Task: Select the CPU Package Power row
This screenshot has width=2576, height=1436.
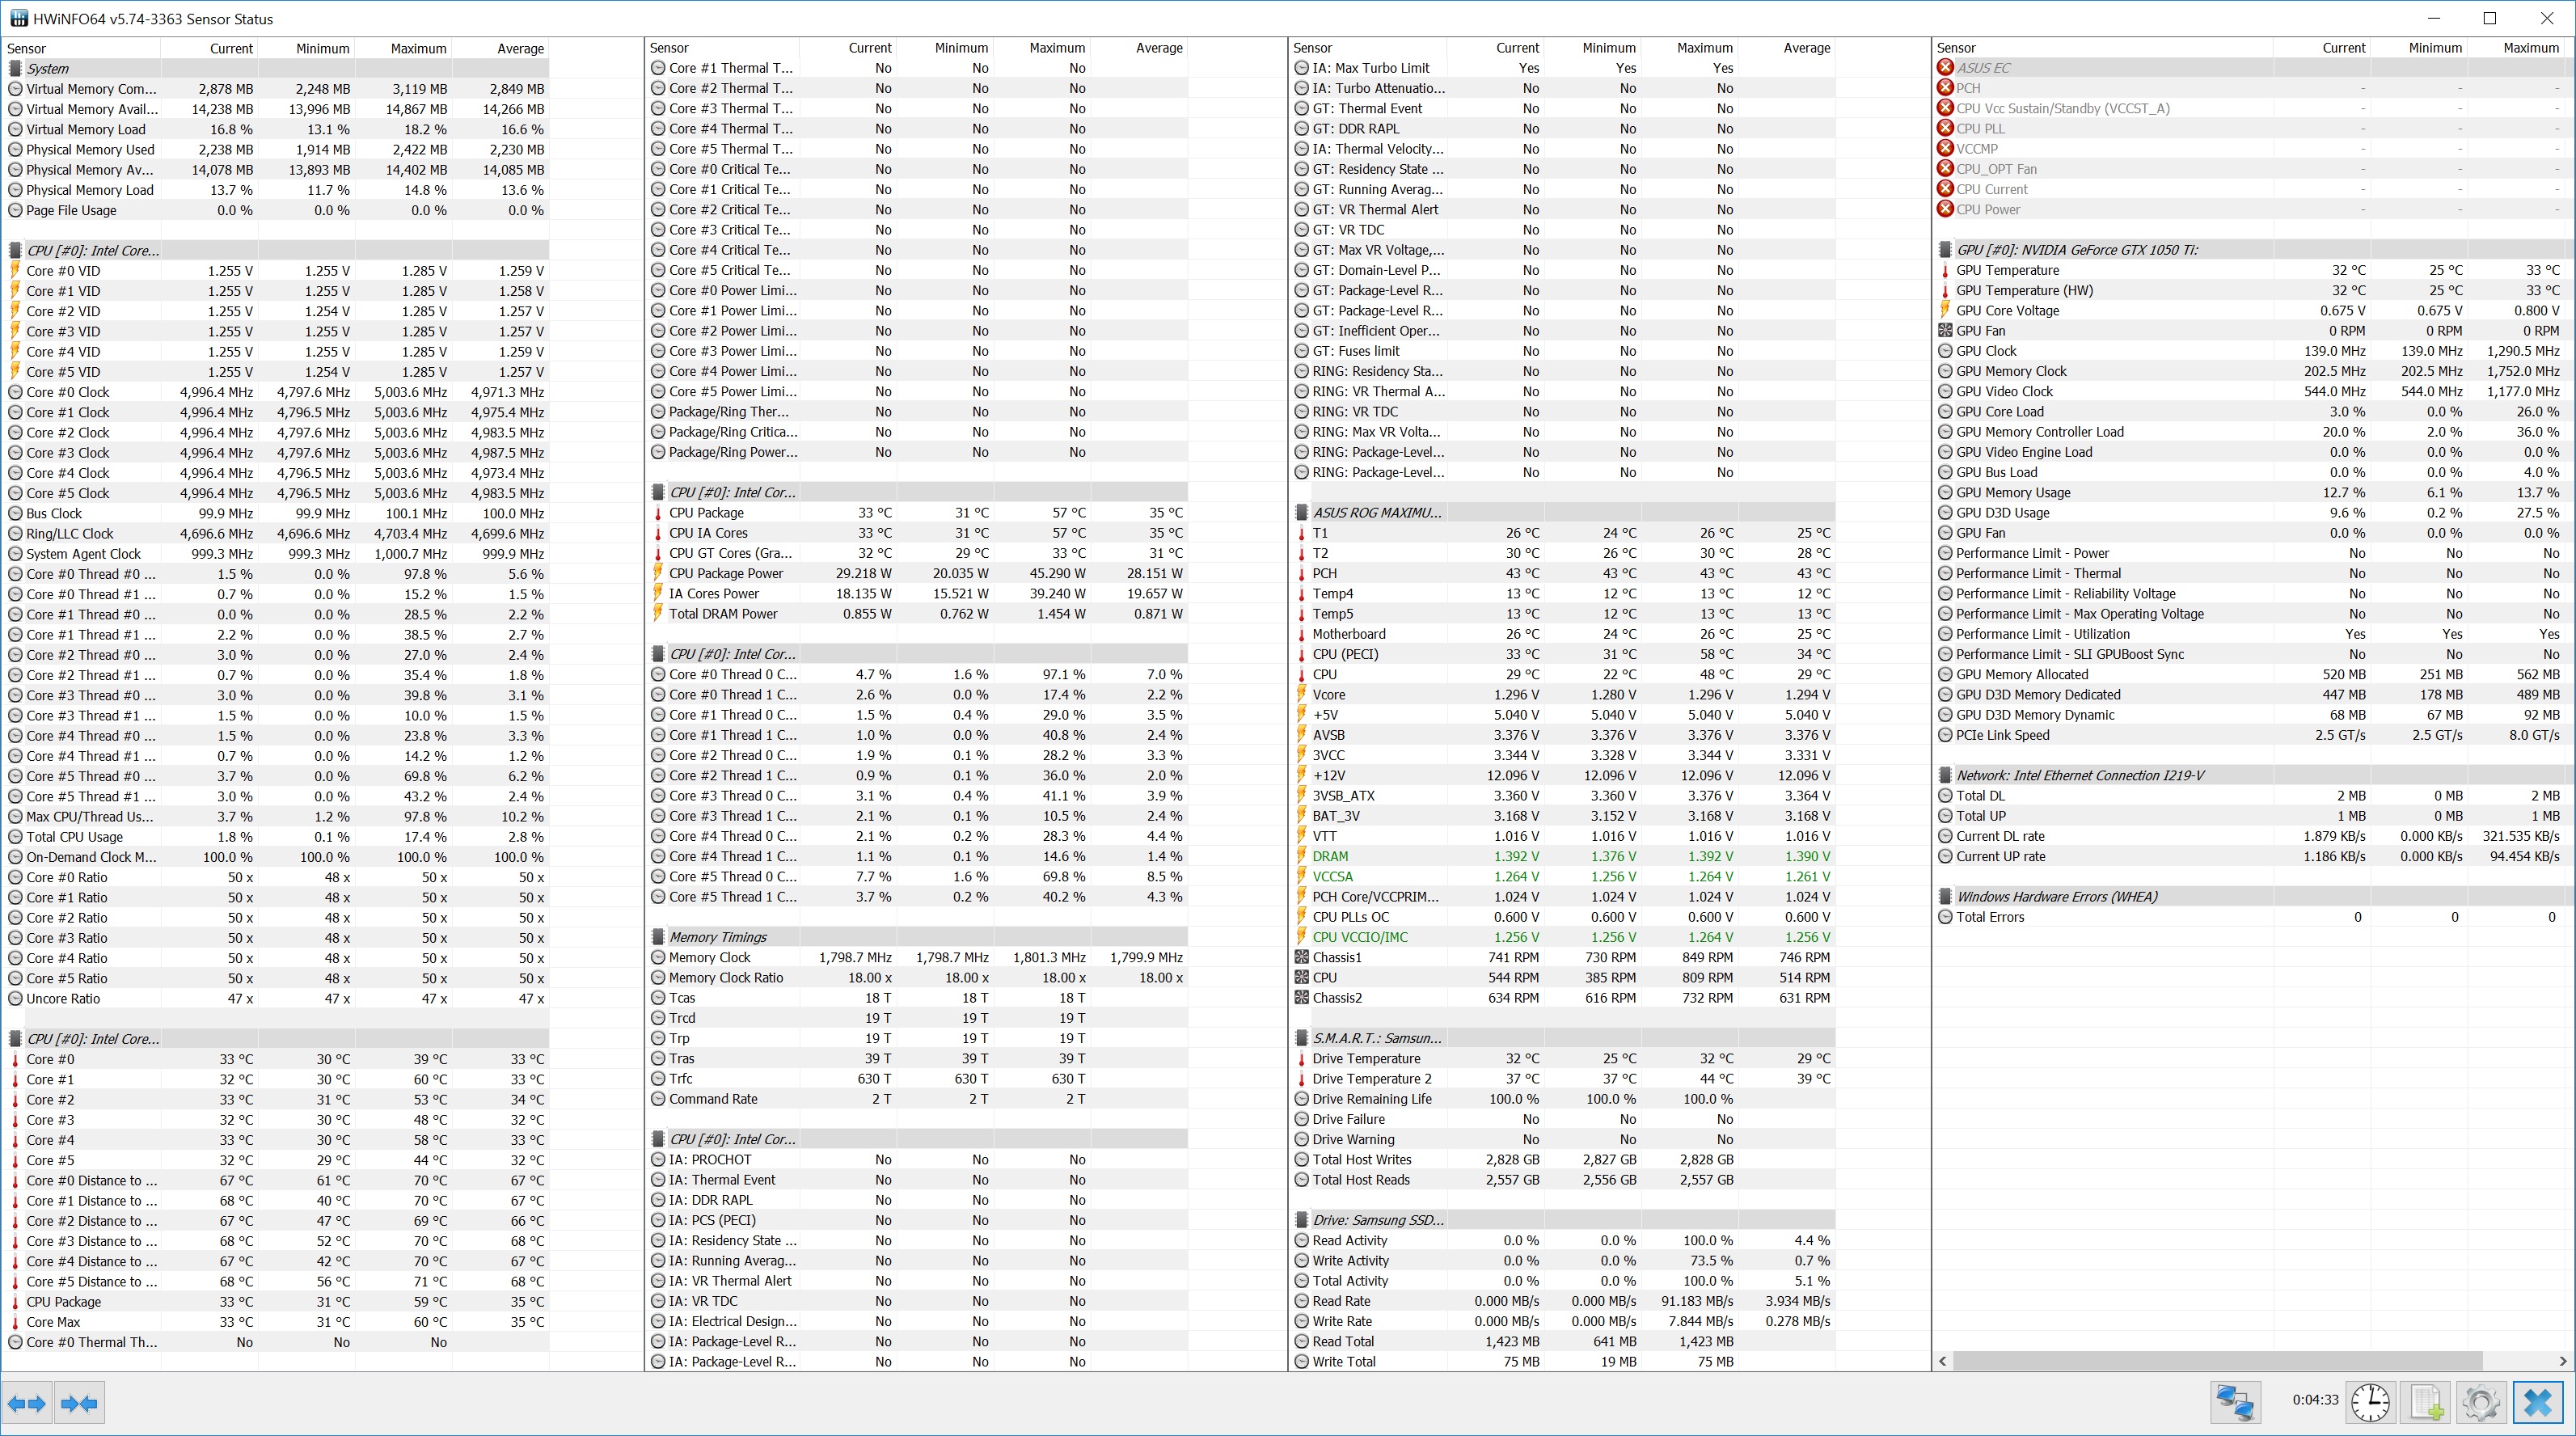Action: point(726,574)
